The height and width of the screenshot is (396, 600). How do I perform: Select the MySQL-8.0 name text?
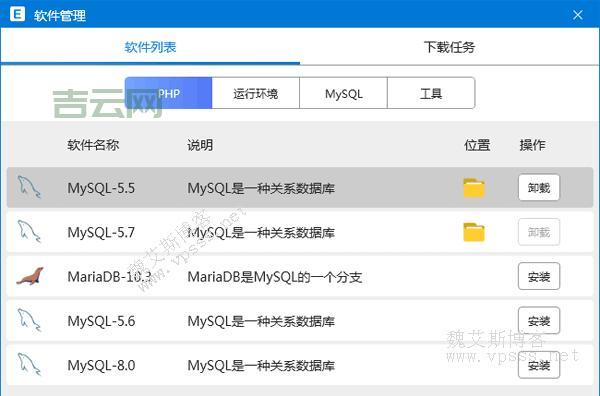101,365
